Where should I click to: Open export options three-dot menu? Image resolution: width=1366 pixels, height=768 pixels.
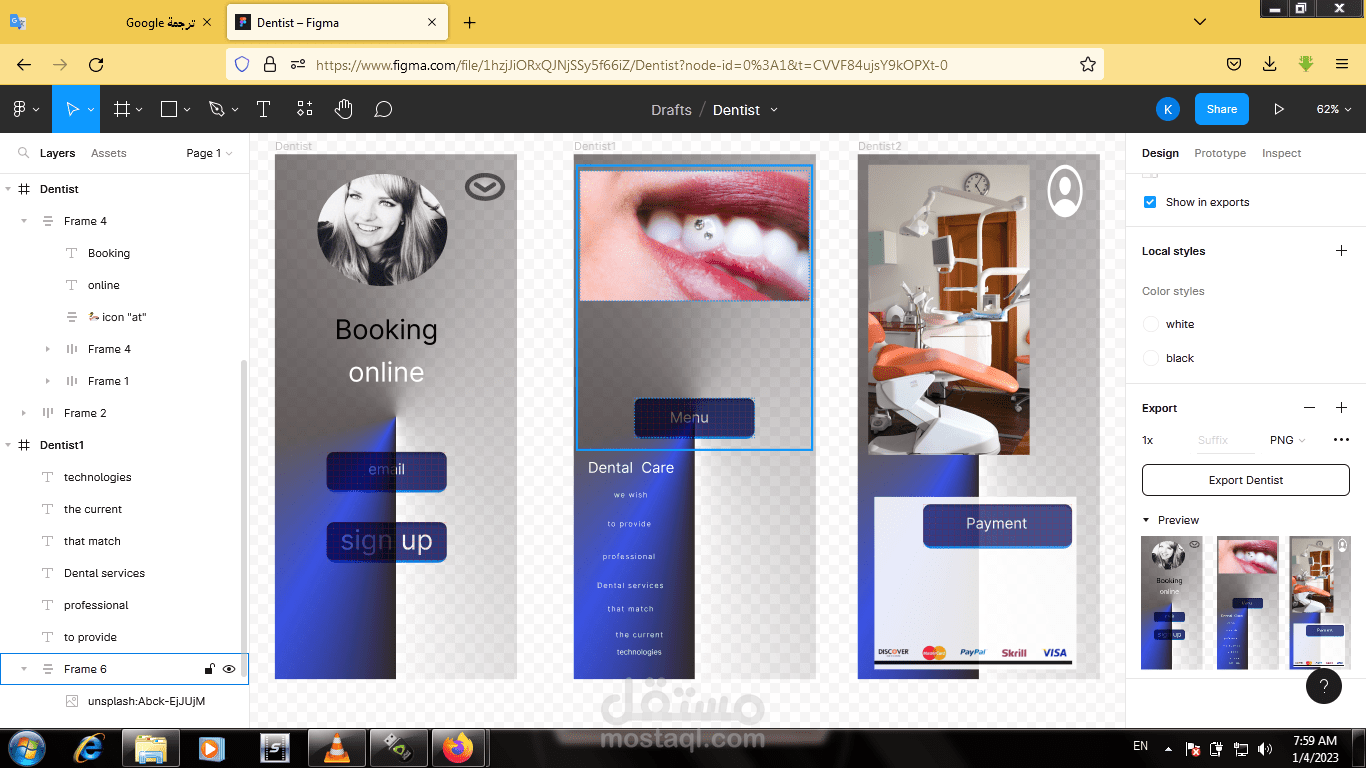(1342, 440)
